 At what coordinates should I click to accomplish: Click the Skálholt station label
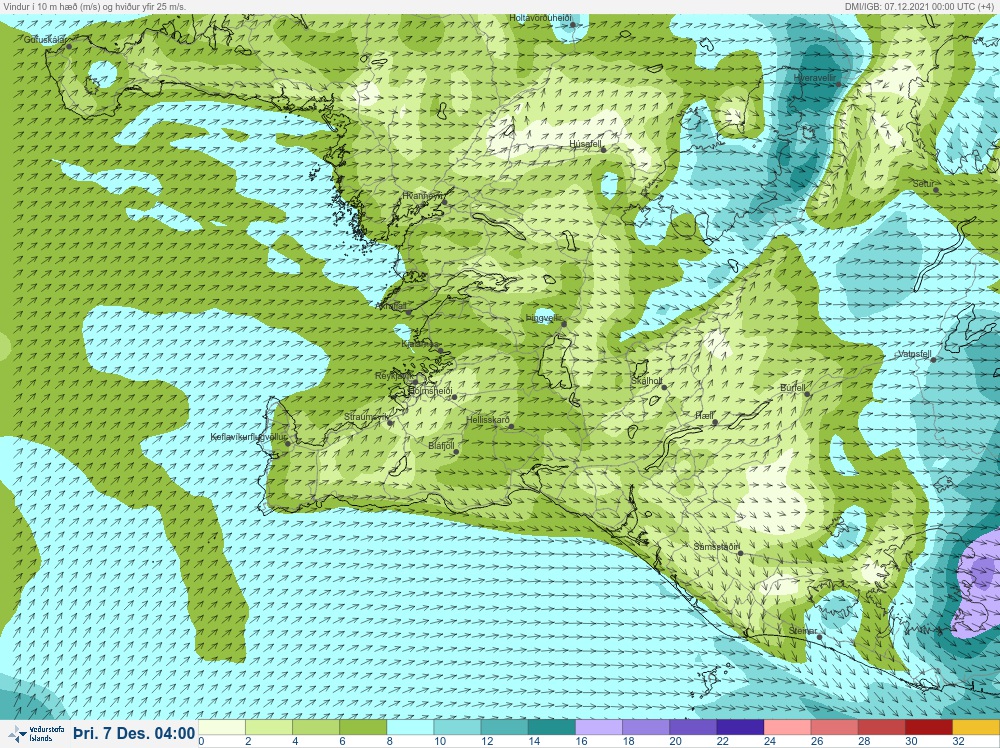[647, 381]
